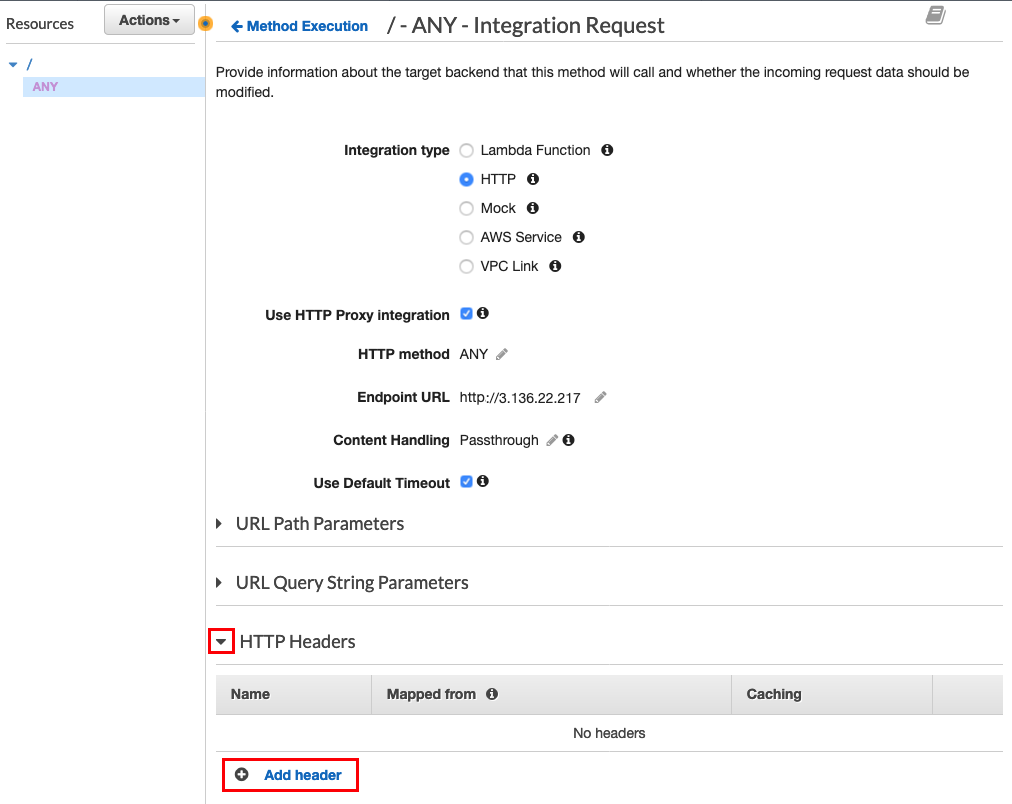Click info icon beside VPC Link
The height and width of the screenshot is (804, 1012).
point(555,266)
